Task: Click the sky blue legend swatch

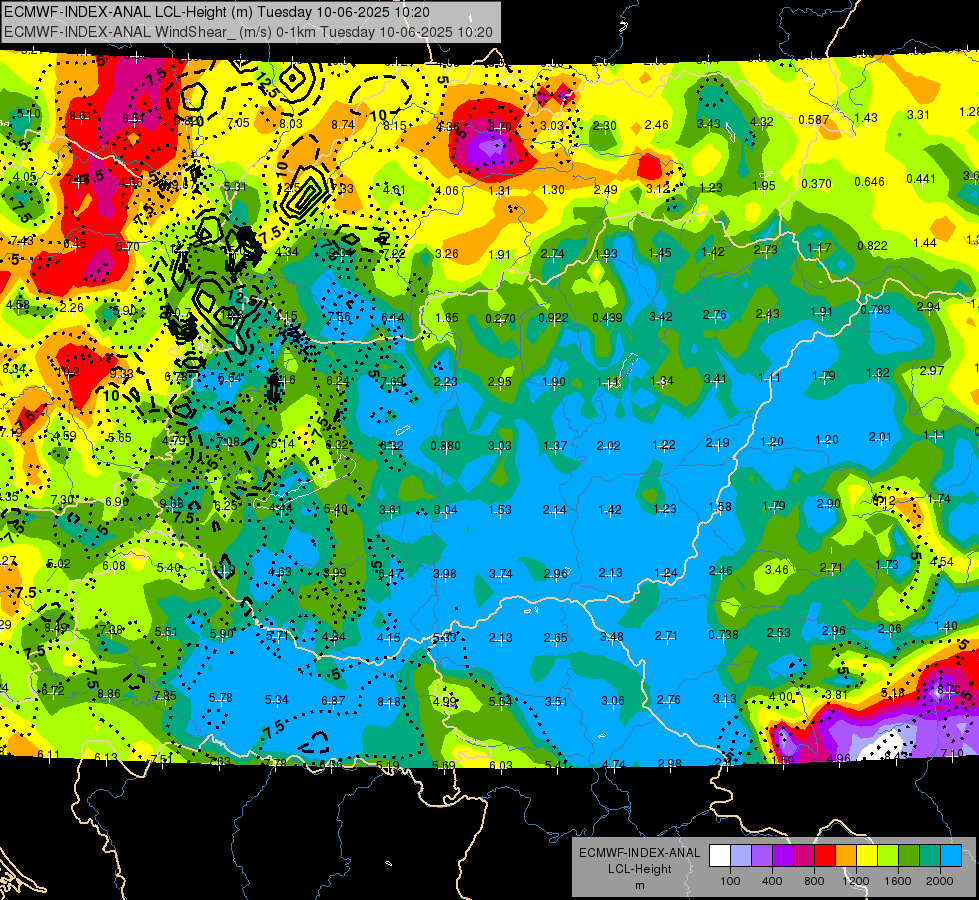Action: tap(951, 856)
